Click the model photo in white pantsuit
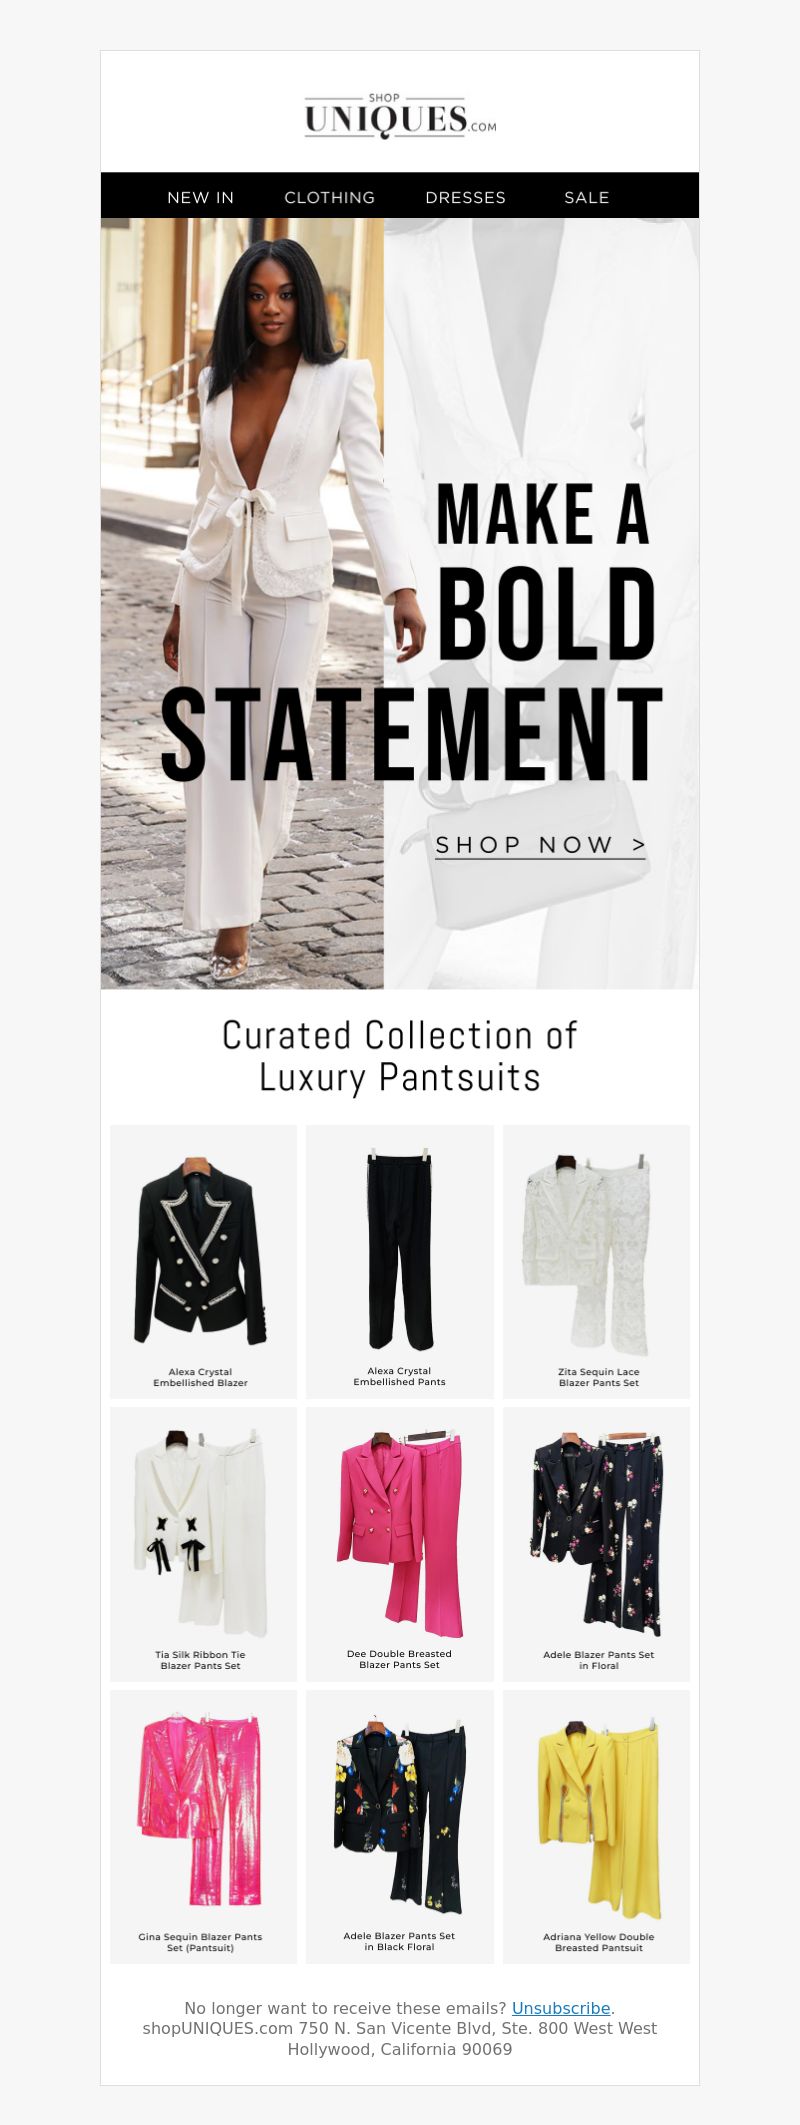Screen dimensions: 800x2125 (x=242, y=604)
